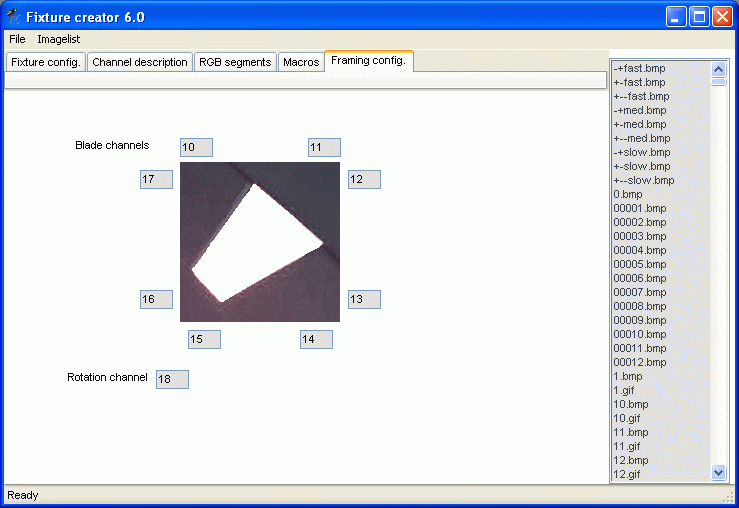Click the Fixture creator app icon in title bar

(13, 17)
